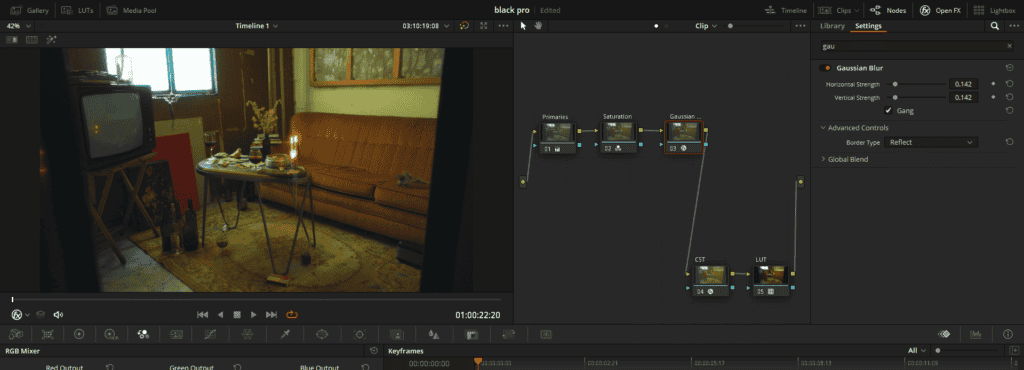Toggle loop playback button

pos(292,315)
